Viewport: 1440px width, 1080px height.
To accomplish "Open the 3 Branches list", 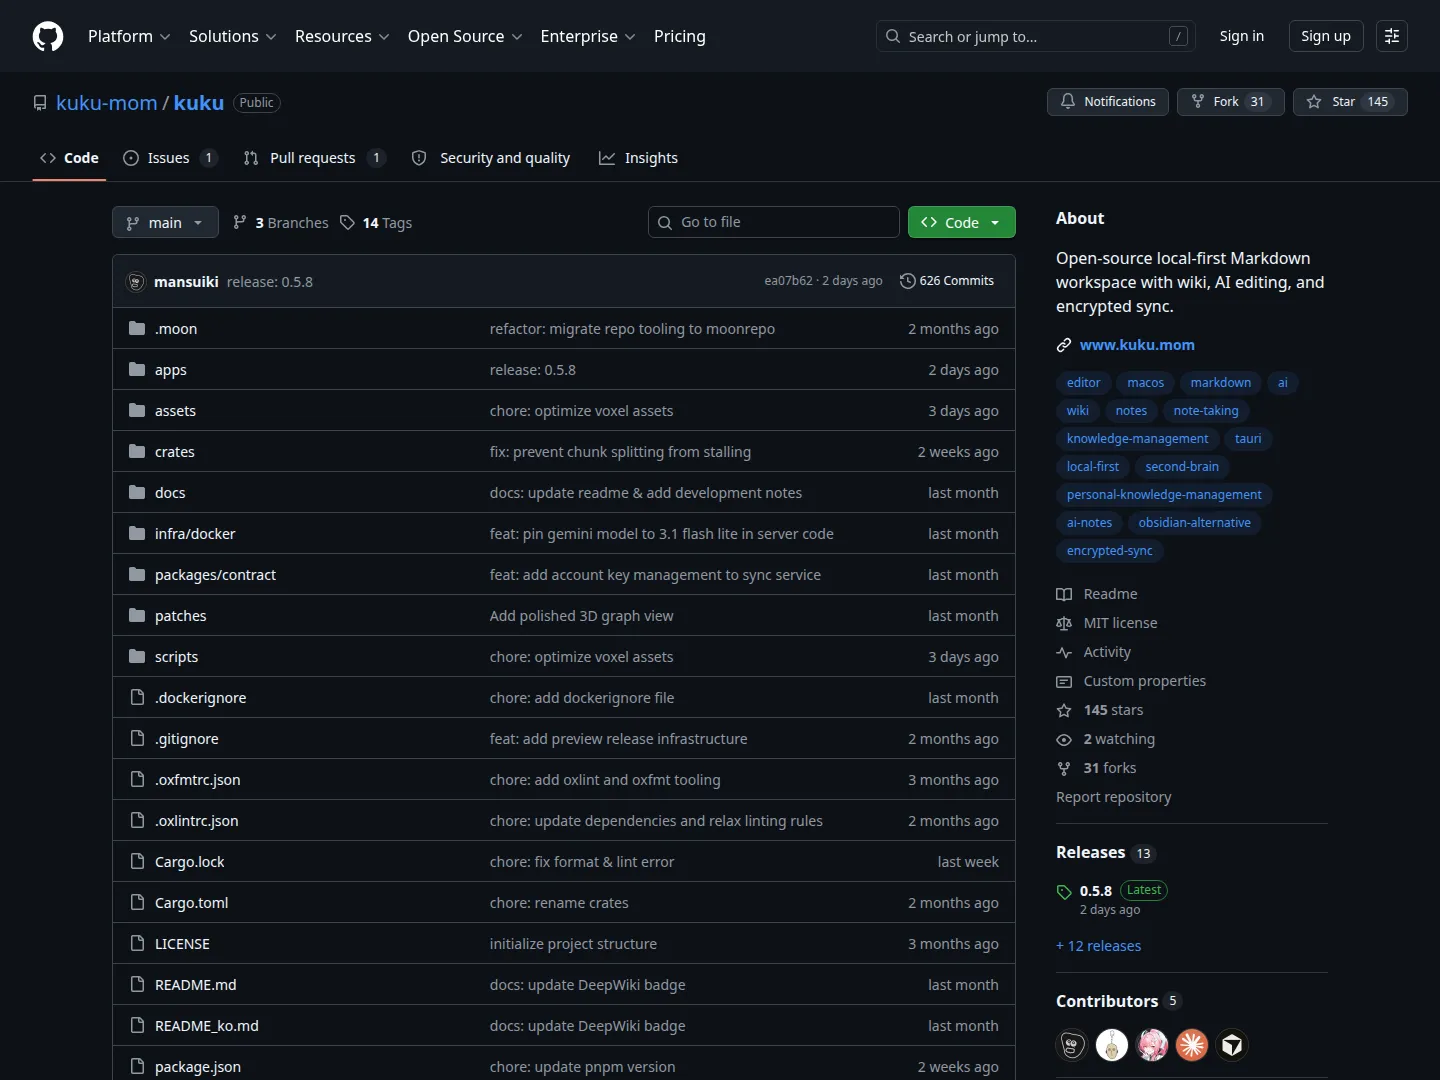I will [281, 223].
